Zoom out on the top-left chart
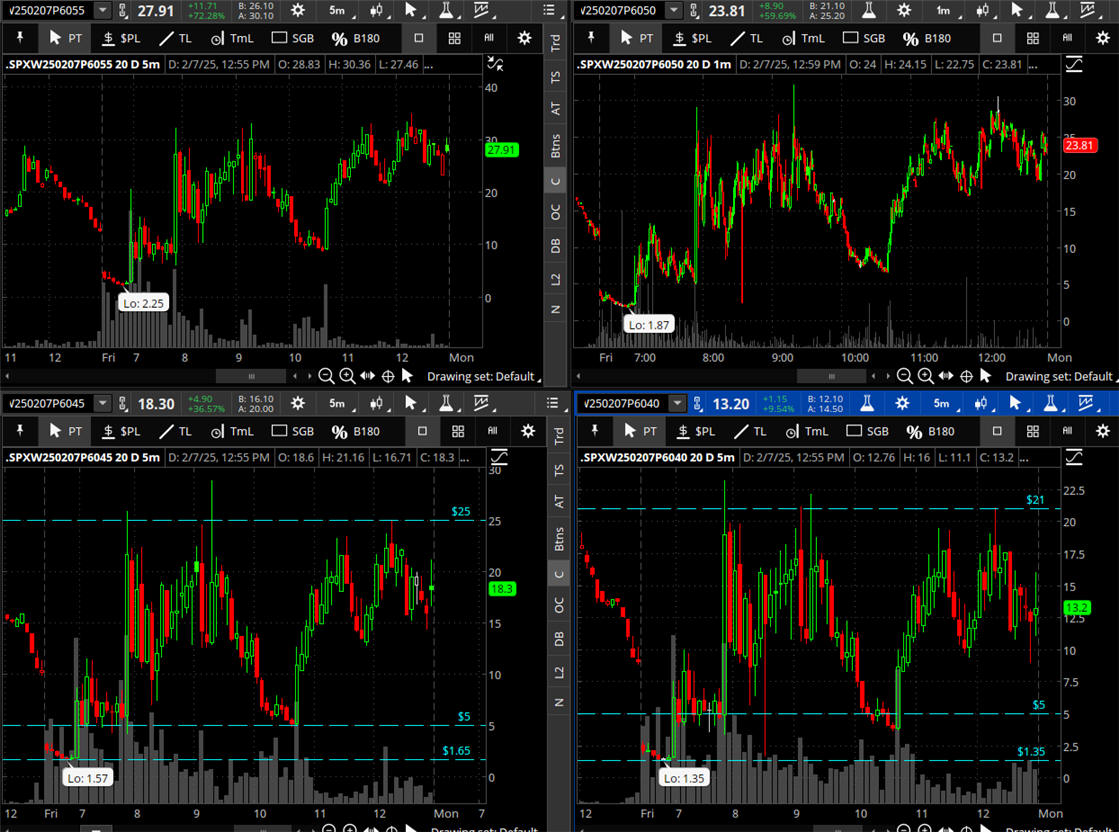This screenshot has width=1119, height=832. click(327, 376)
